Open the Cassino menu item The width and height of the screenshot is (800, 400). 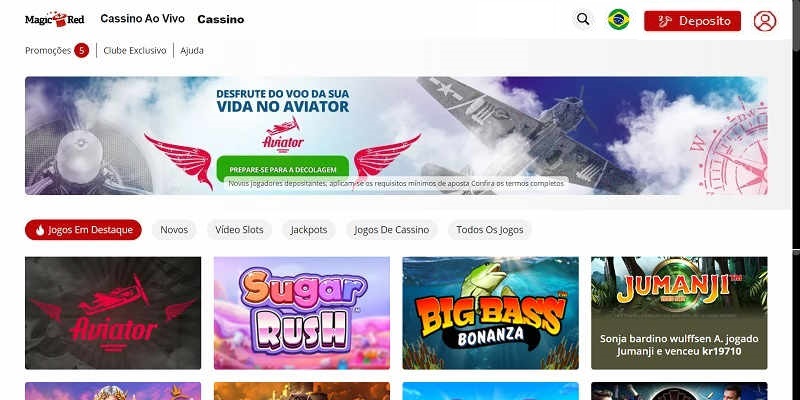220,19
